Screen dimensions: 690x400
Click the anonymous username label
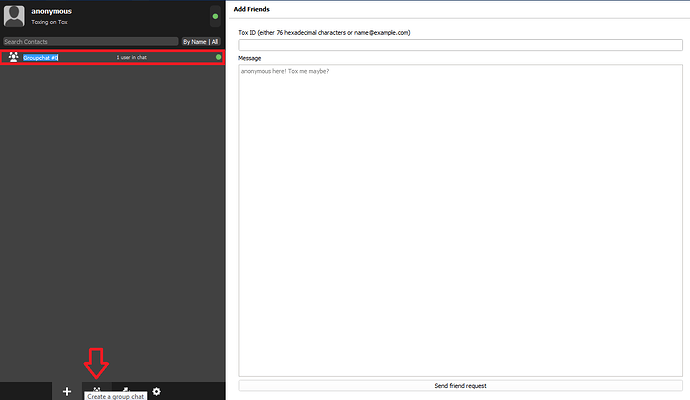pos(51,11)
